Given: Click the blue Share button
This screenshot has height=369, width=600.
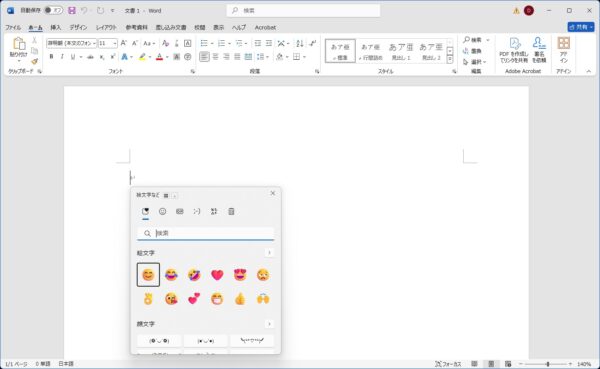Looking at the screenshot, I should pyautogui.click(x=581, y=27).
